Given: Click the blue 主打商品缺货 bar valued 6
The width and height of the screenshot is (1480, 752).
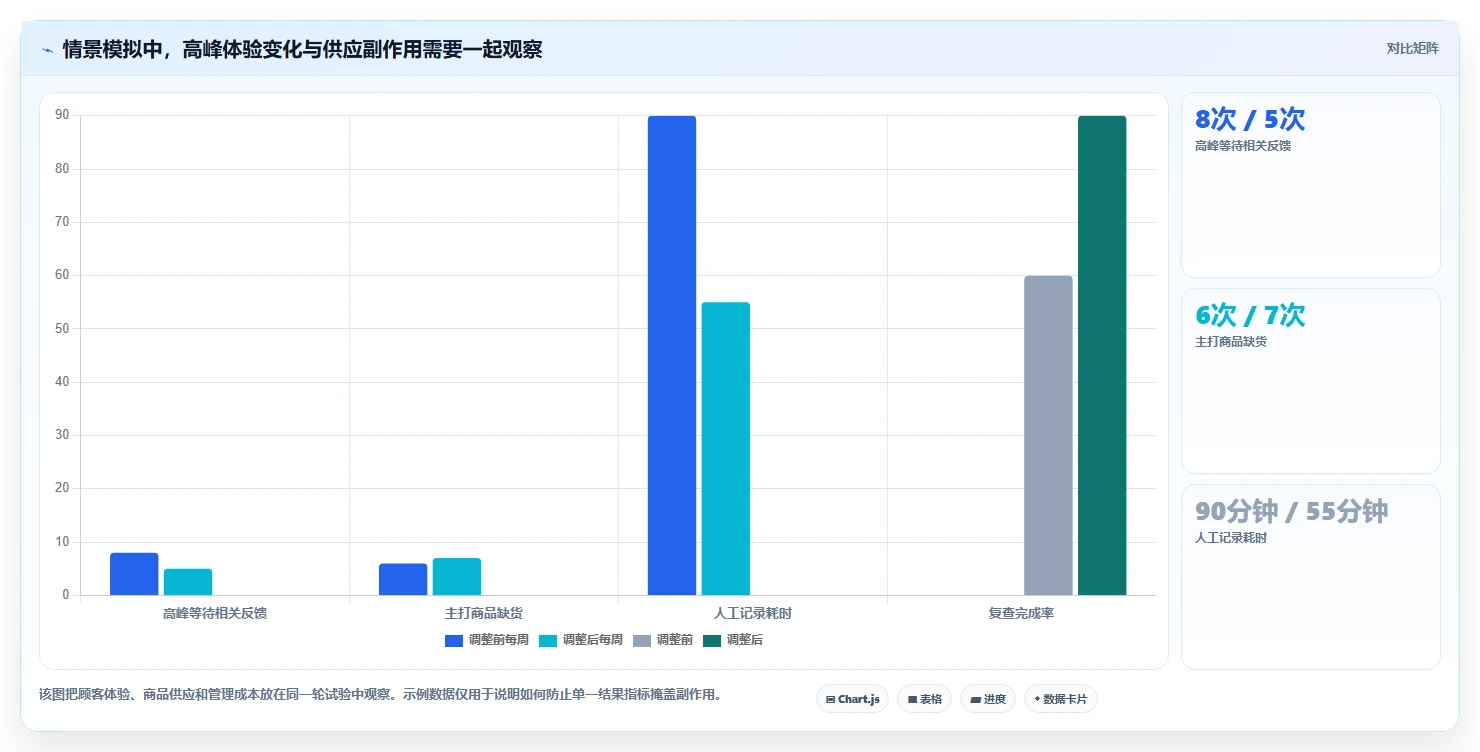Looking at the screenshot, I should tap(403, 579).
